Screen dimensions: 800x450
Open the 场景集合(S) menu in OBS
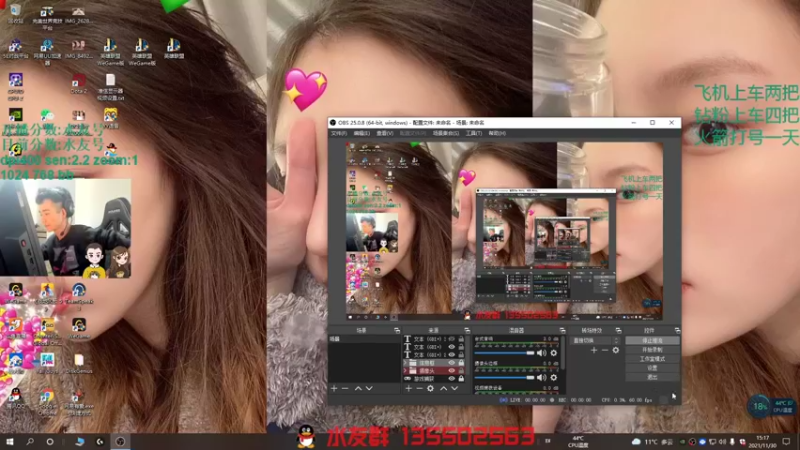(x=445, y=133)
